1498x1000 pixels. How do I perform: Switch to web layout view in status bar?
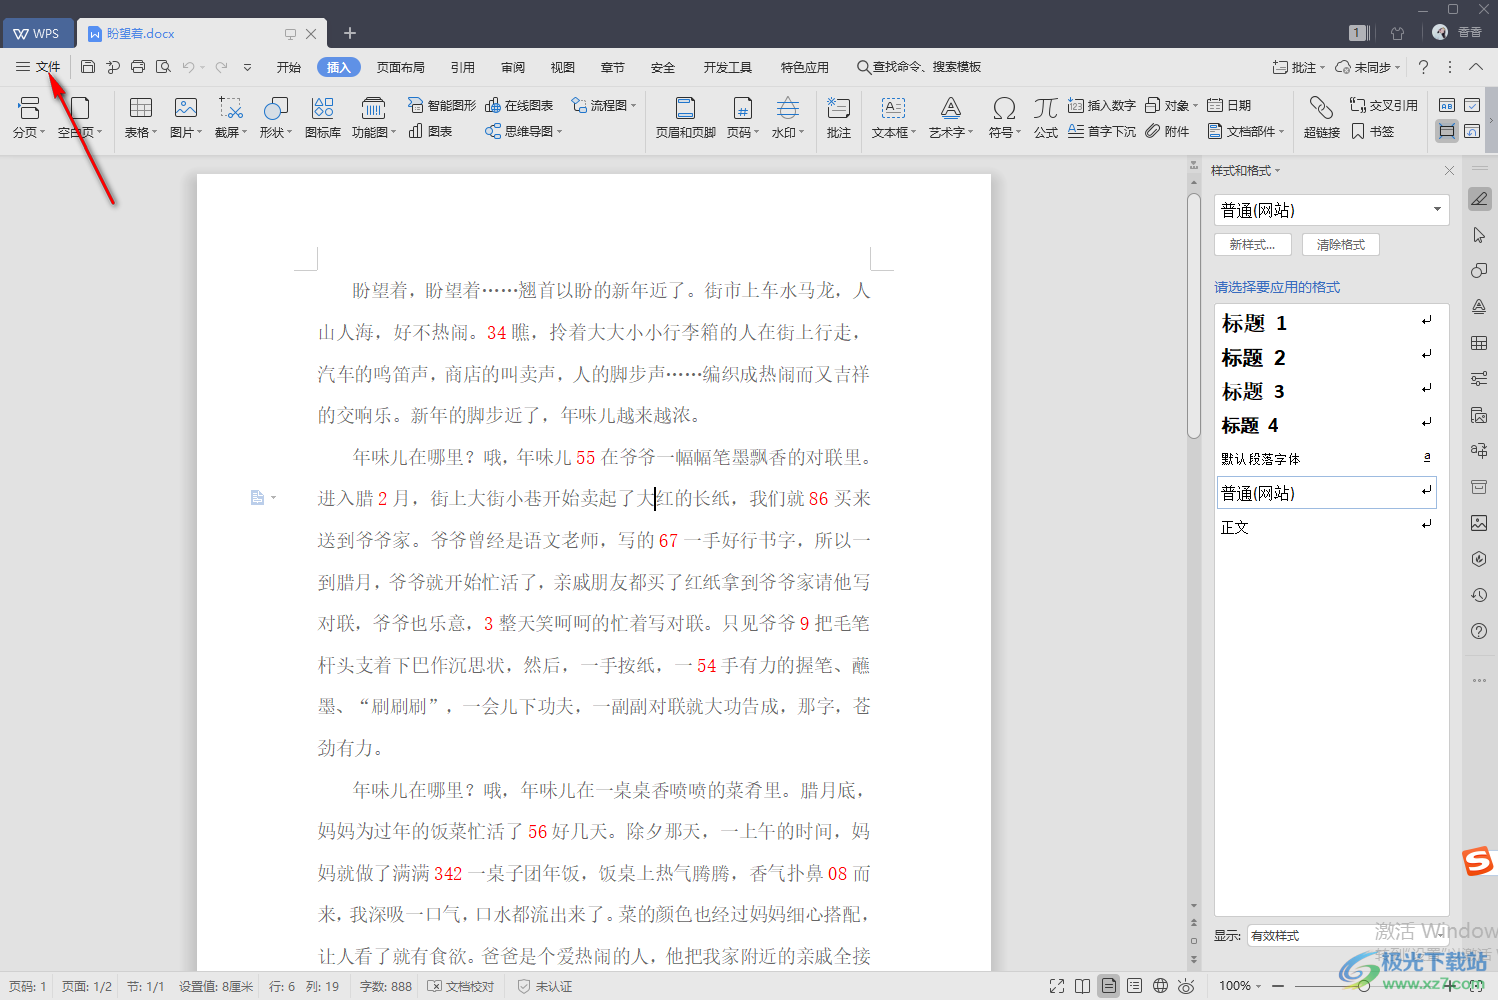[1160, 986]
